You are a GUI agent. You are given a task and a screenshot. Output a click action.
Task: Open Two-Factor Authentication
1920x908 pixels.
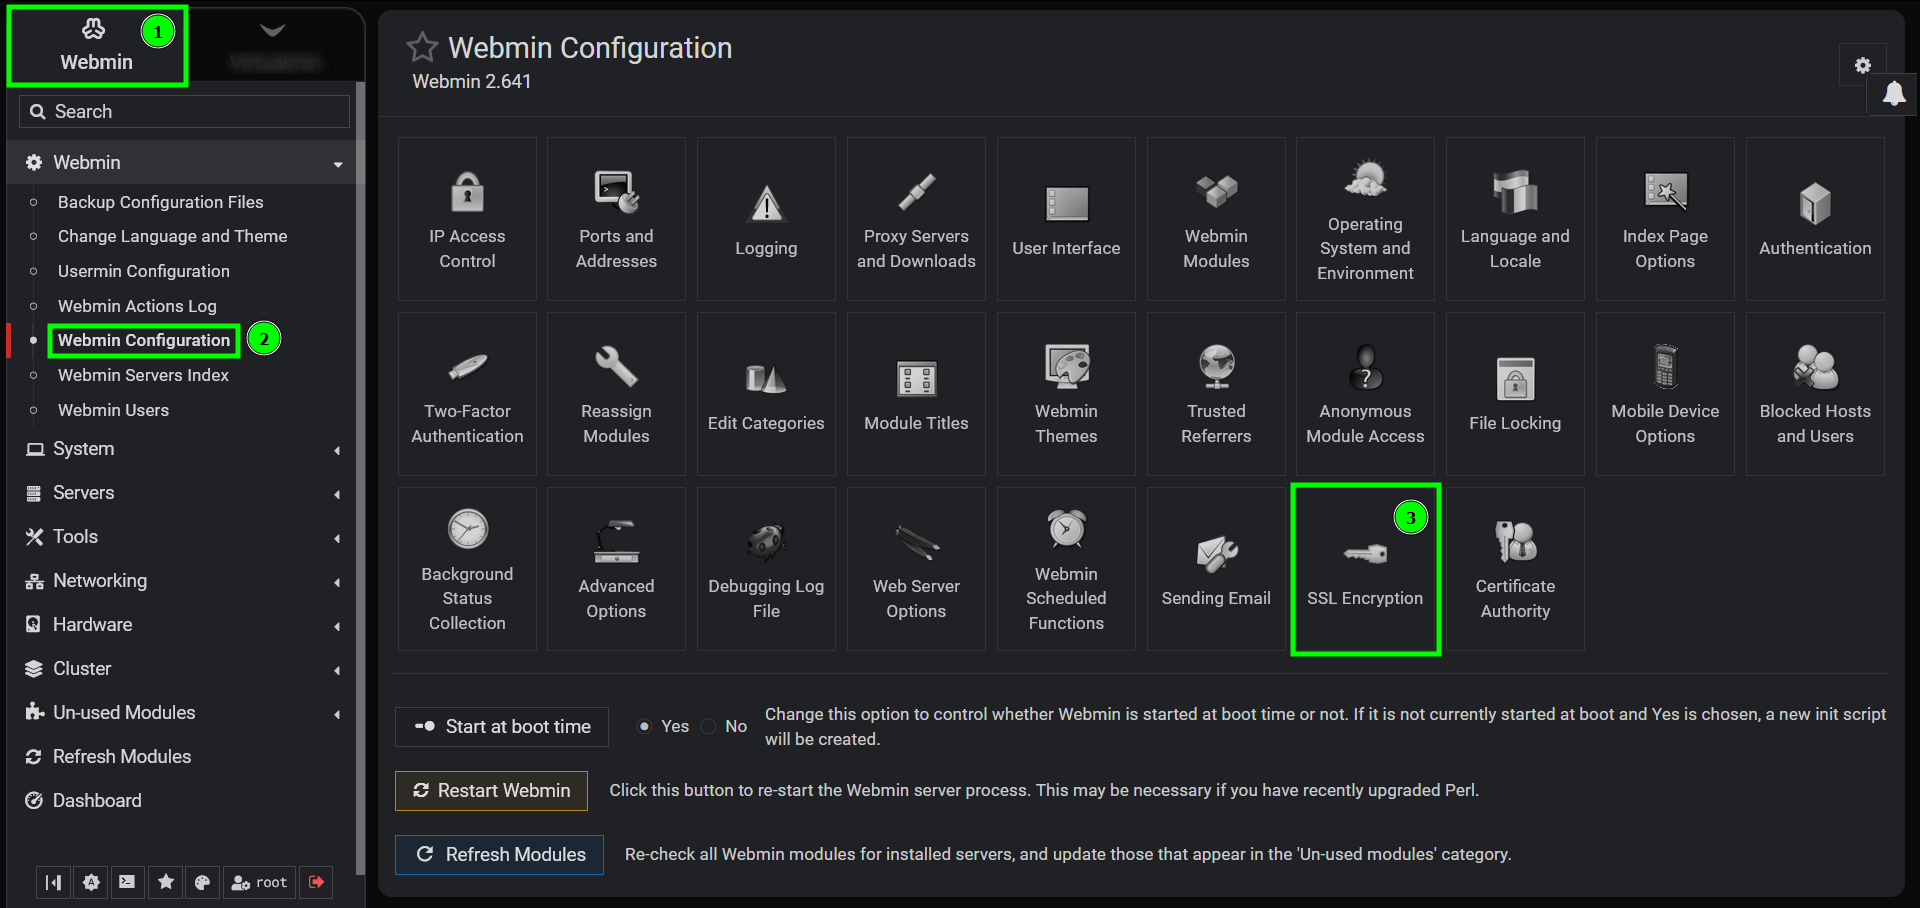[x=467, y=394]
